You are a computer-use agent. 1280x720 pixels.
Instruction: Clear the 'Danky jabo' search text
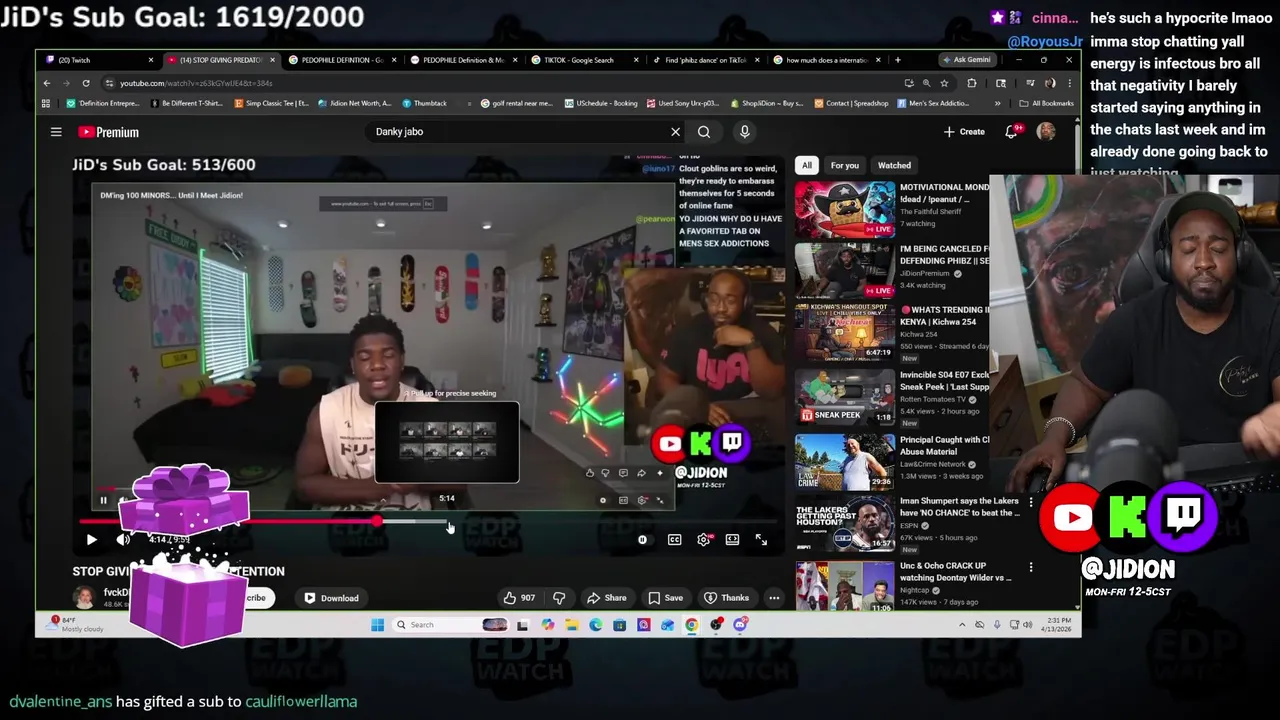(x=675, y=132)
